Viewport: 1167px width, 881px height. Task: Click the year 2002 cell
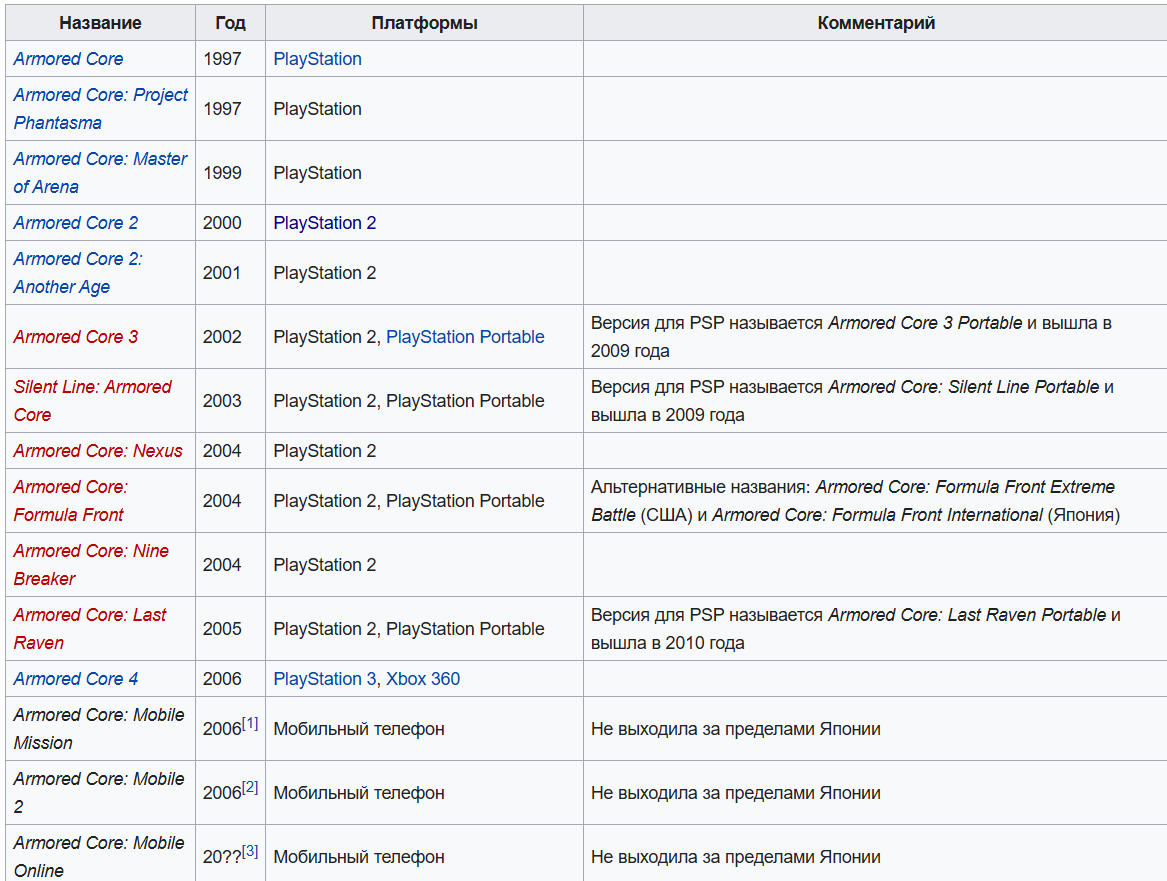click(231, 336)
